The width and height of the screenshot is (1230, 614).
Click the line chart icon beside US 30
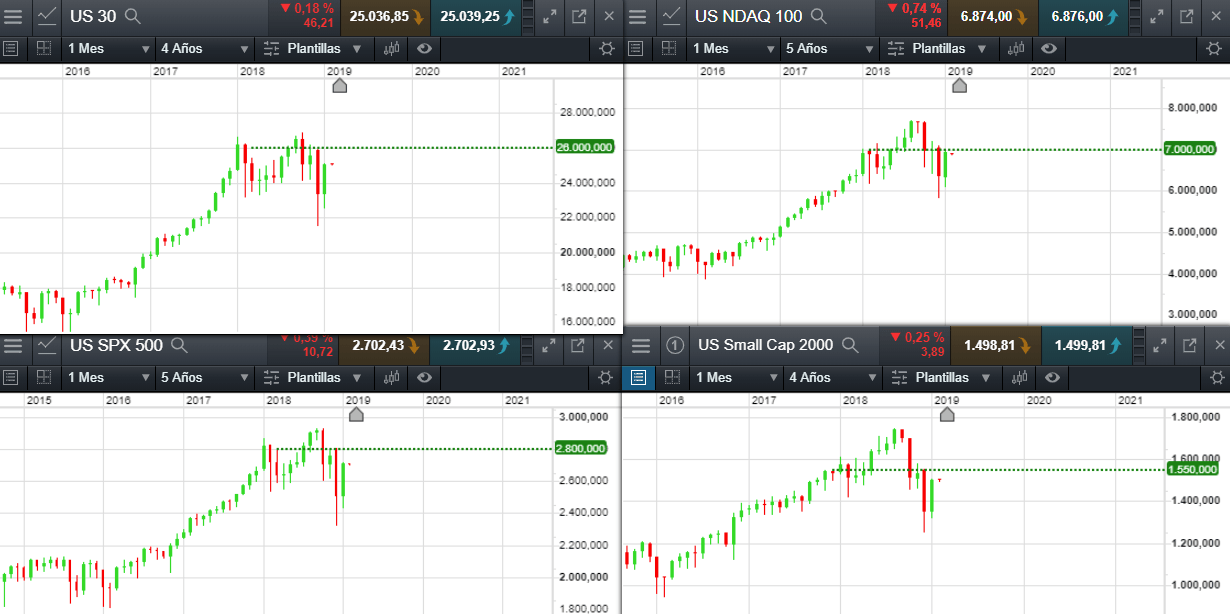click(x=48, y=16)
